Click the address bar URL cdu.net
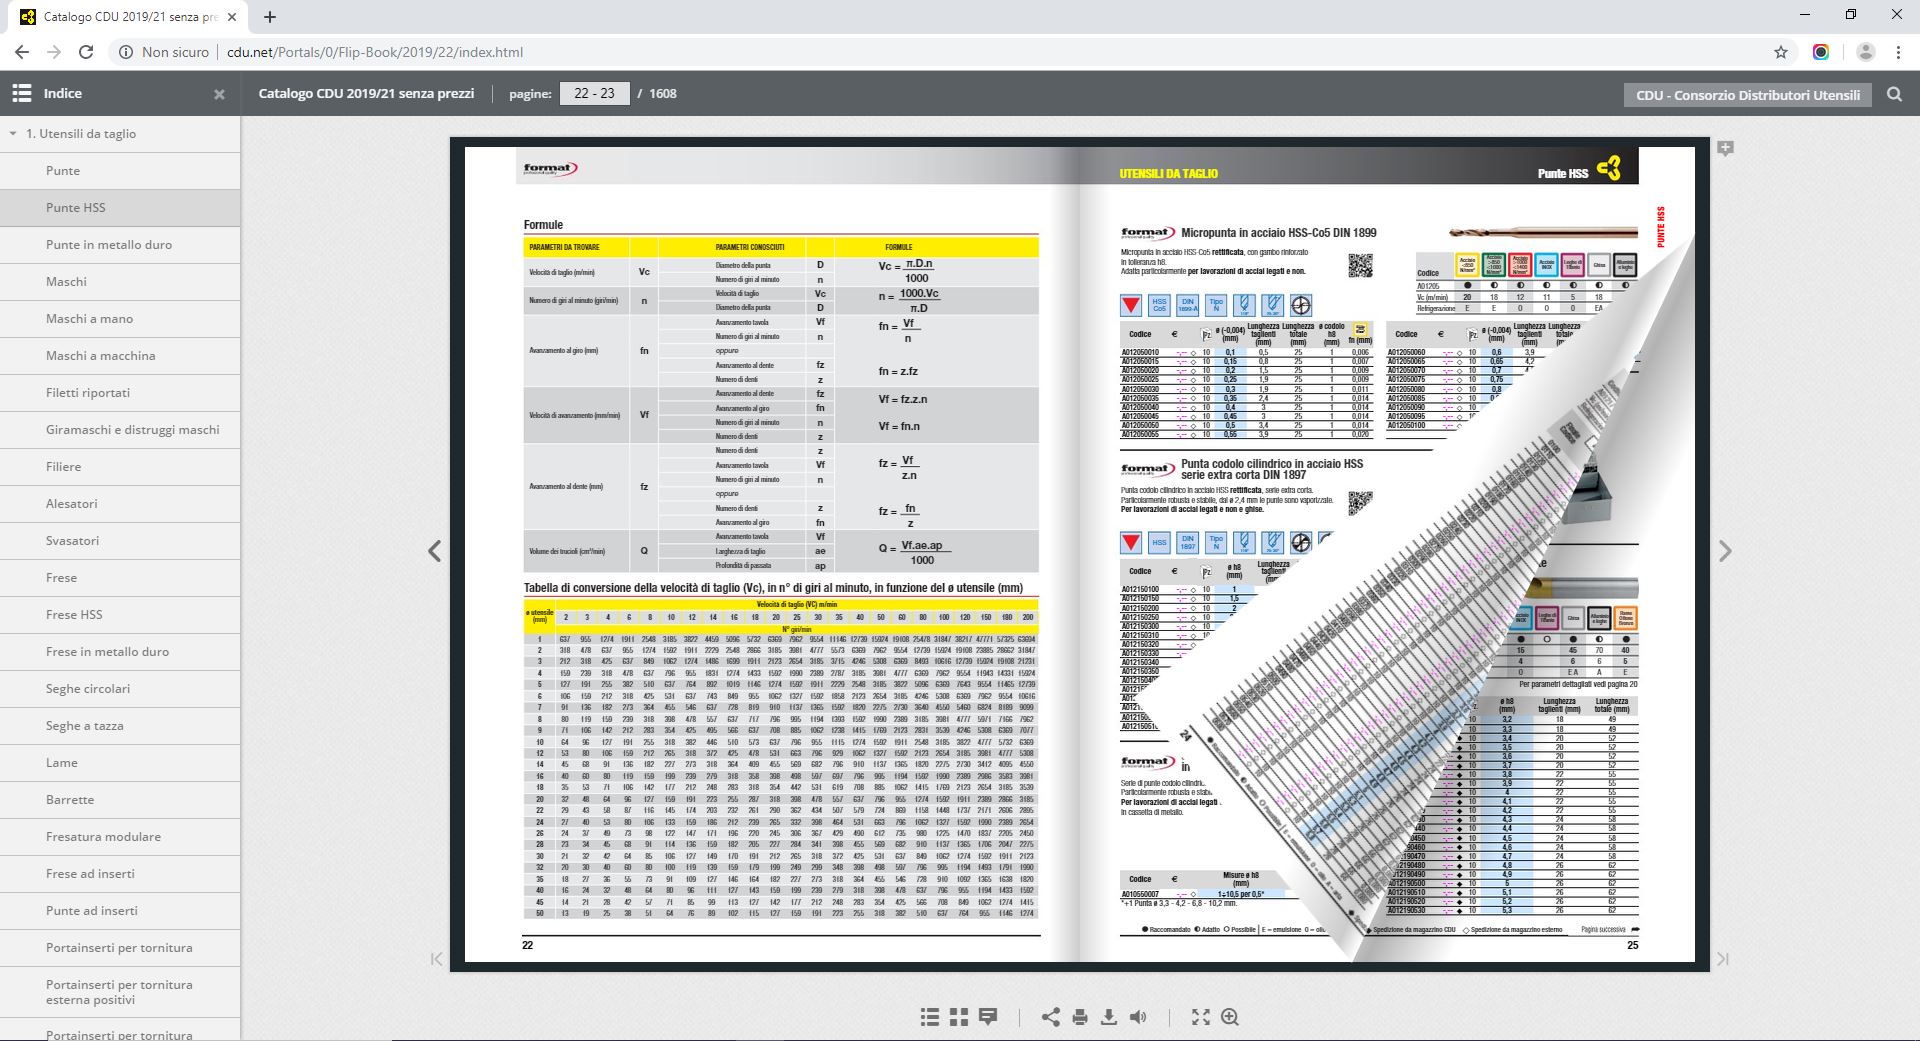The height and width of the screenshot is (1041, 1920). pos(375,52)
